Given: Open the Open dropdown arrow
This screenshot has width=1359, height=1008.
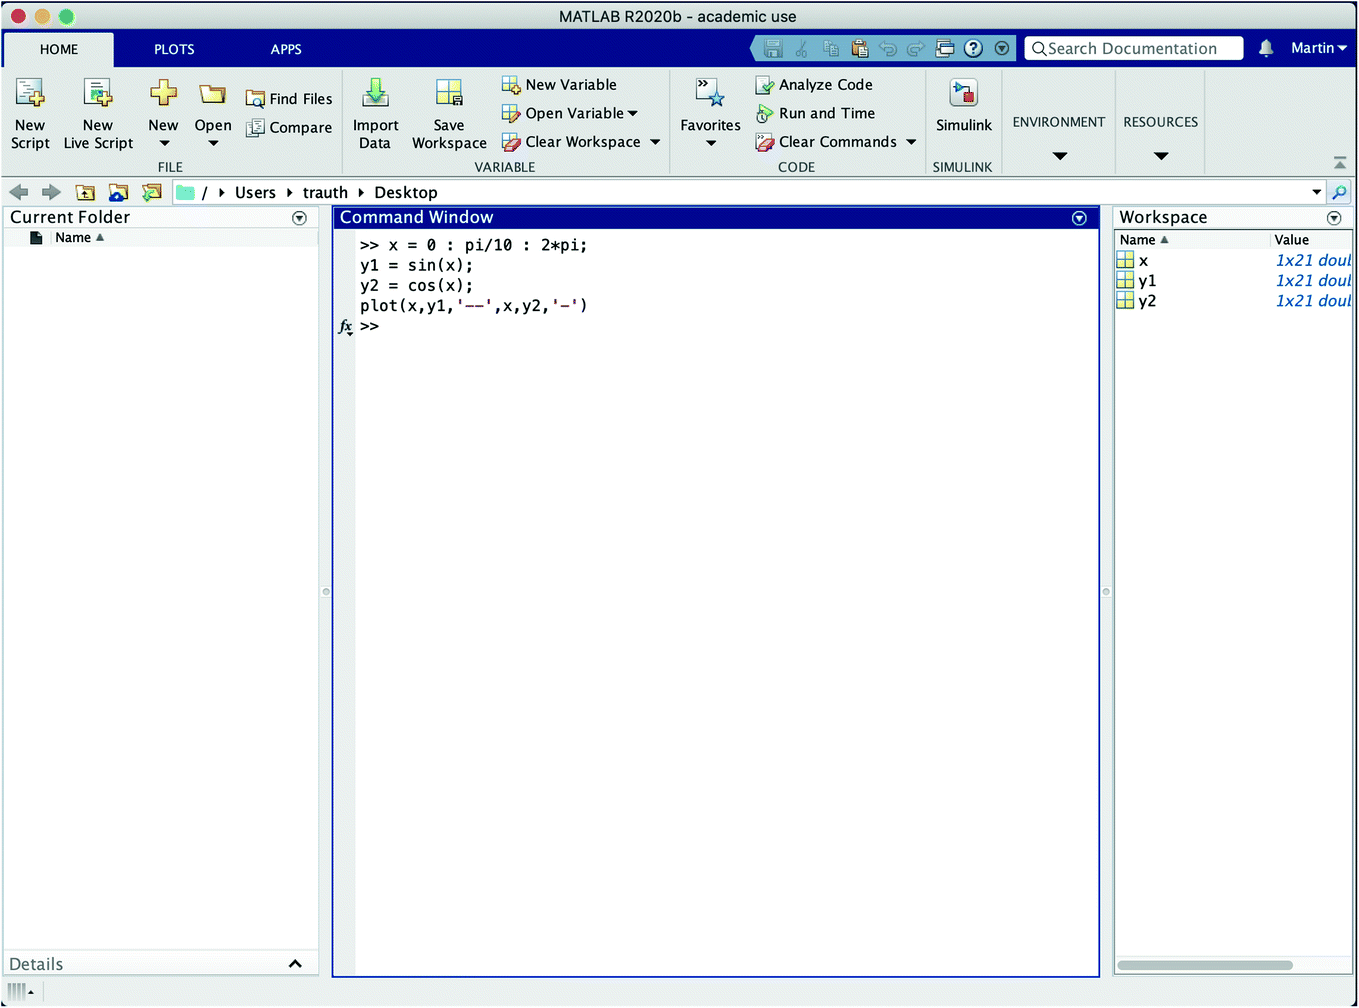Looking at the screenshot, I should pyautogui.click(x=213, y=144).
